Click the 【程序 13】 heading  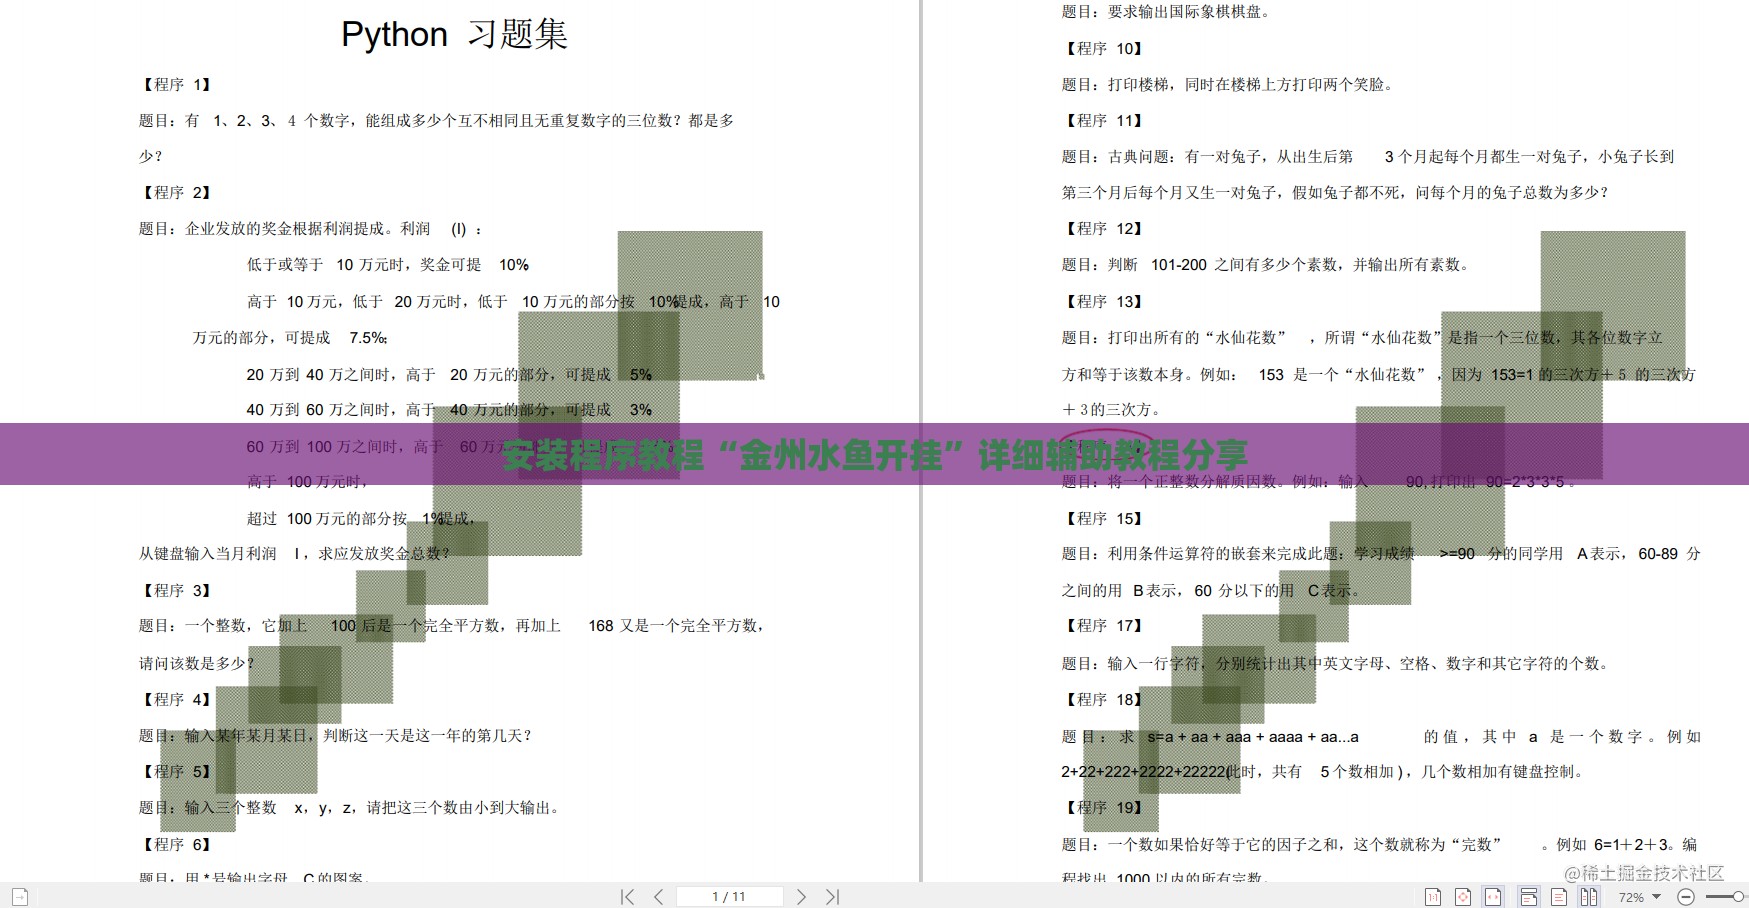point(1103,301)
